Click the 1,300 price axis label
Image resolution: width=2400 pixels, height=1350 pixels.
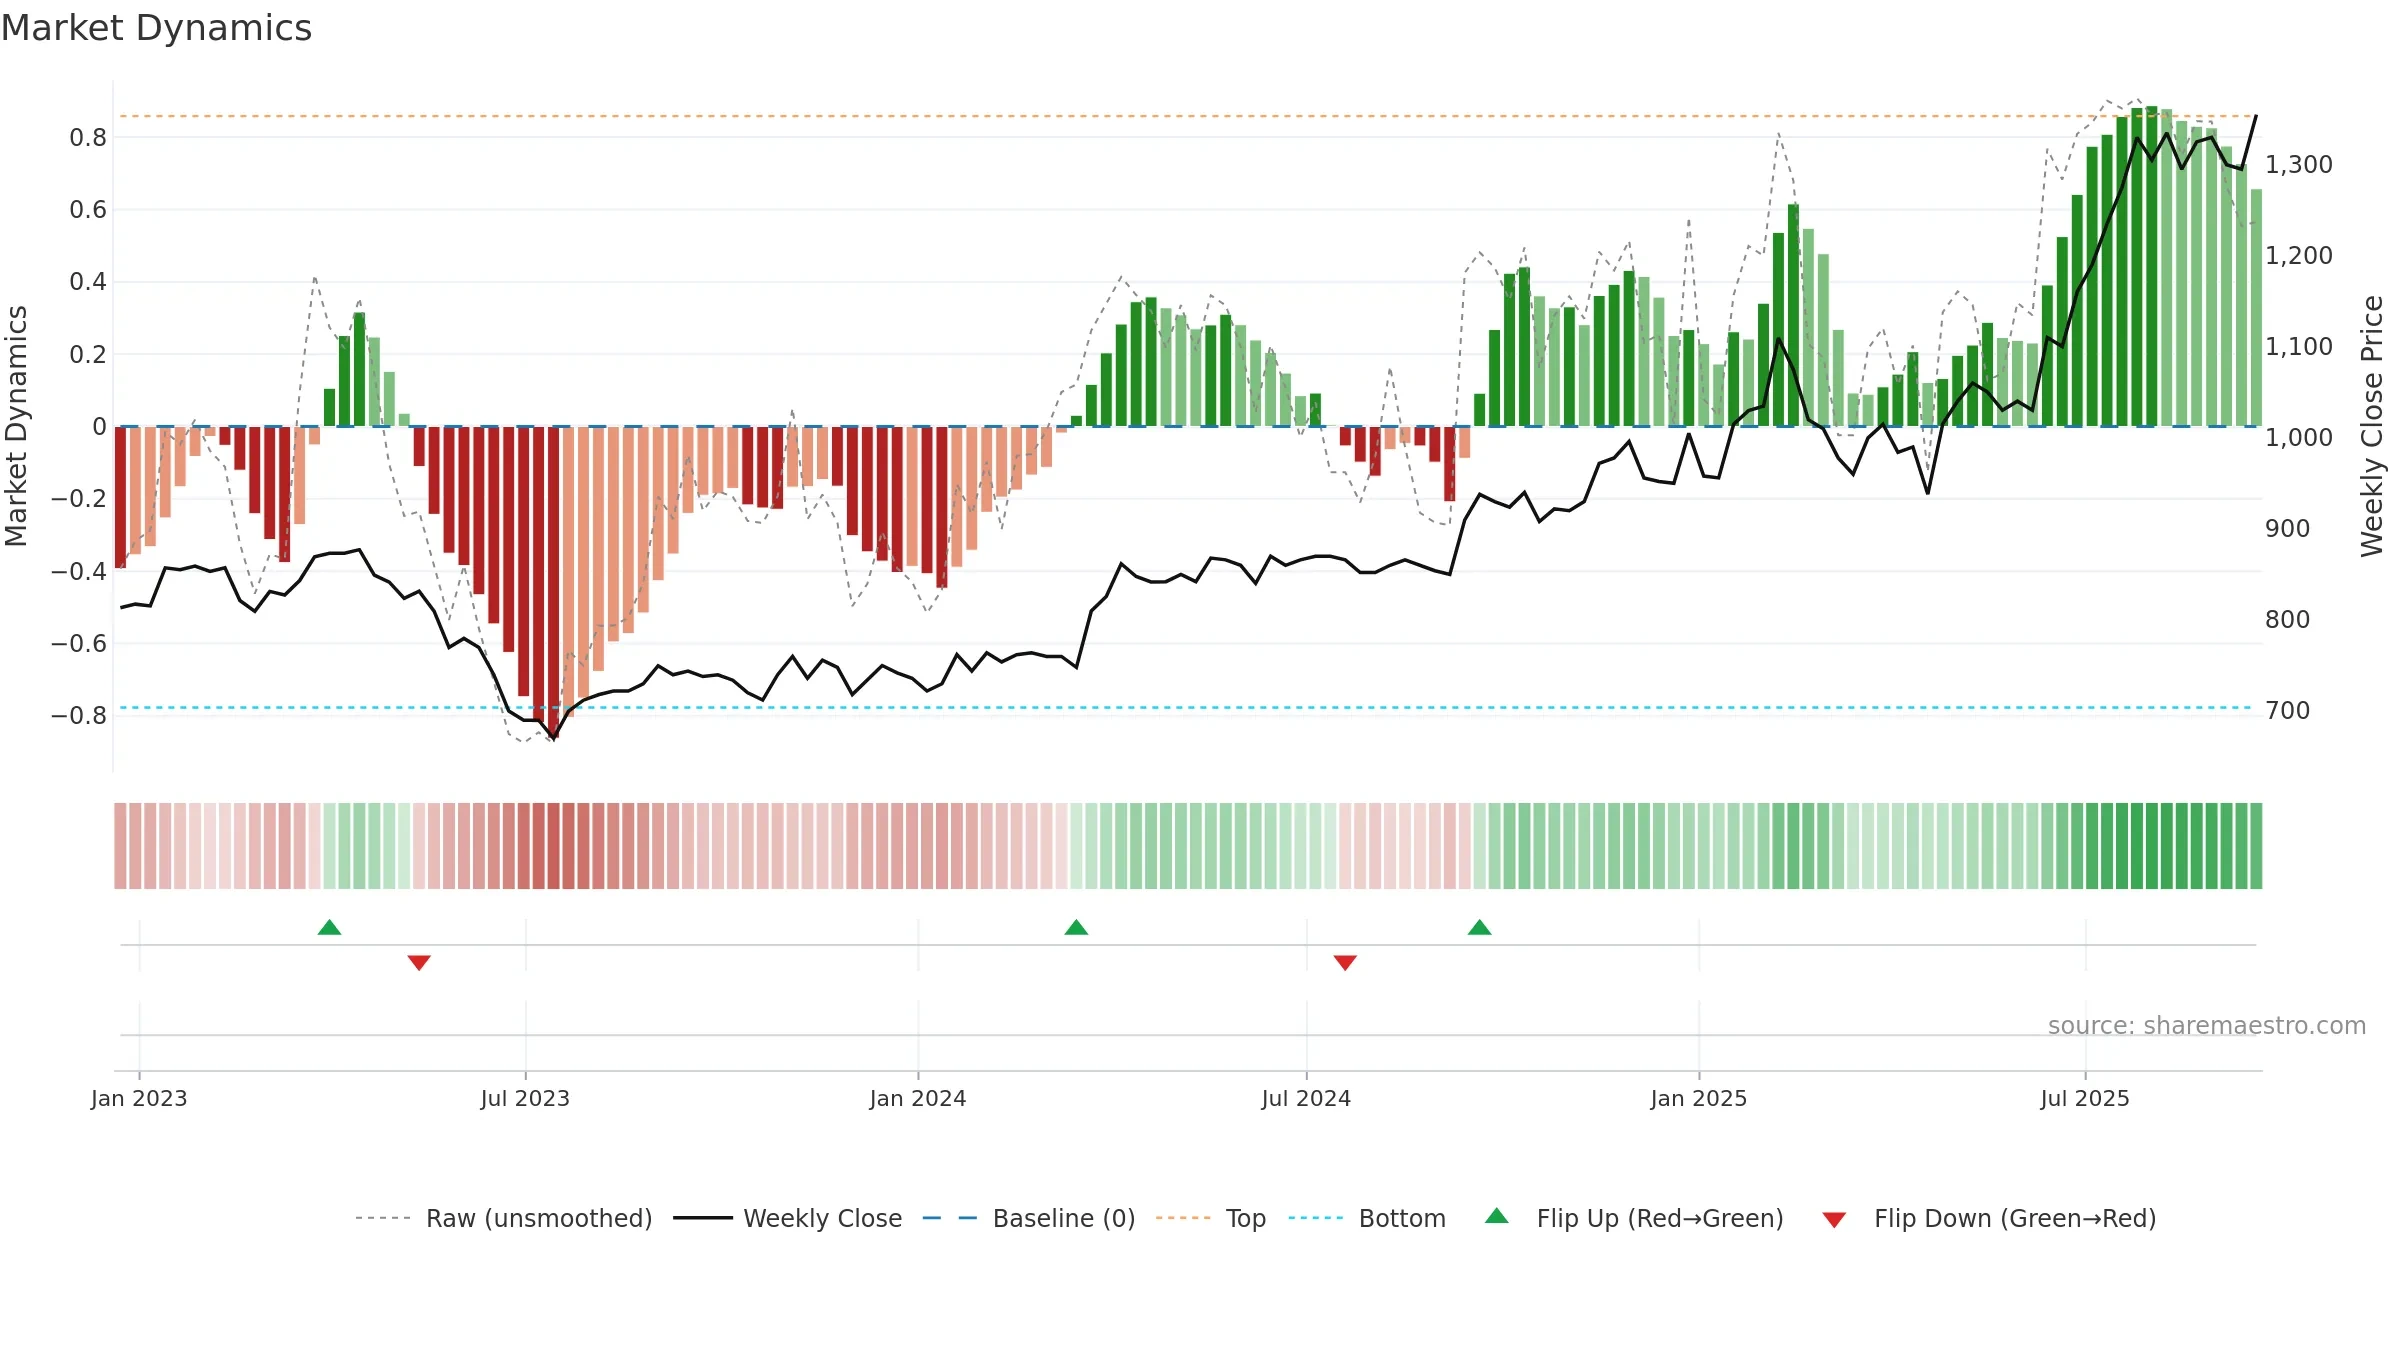click(2299, 164)
